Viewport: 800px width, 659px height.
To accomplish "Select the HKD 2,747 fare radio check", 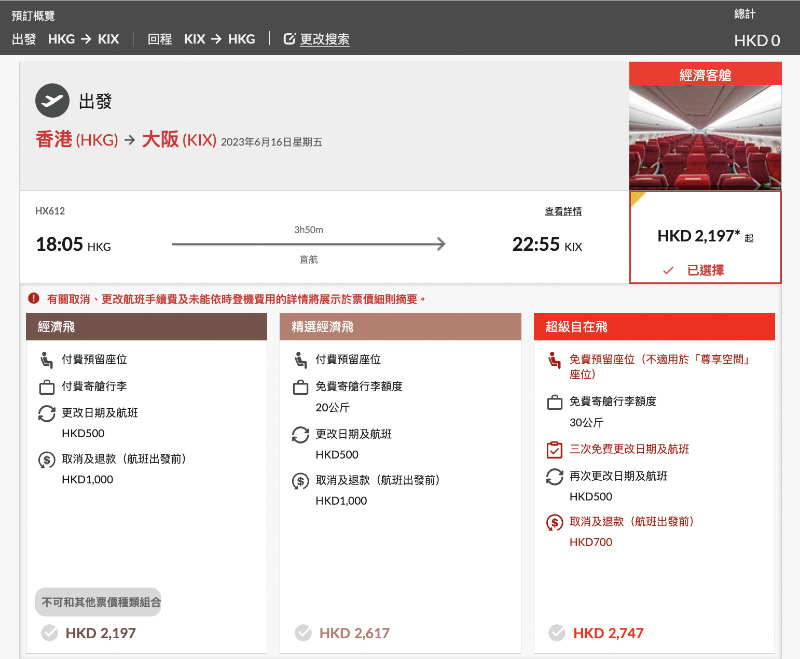I will coord(557,633).
